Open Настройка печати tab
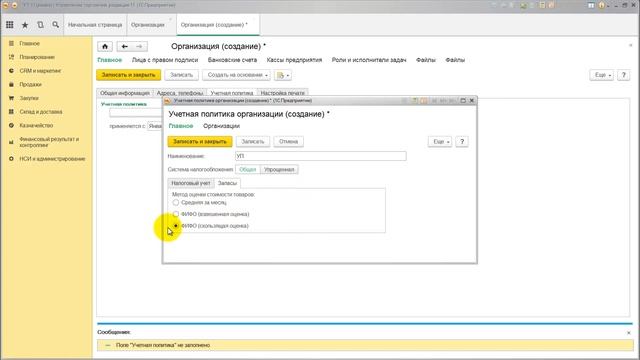This screenshot has height=360, width=640. 282,93
